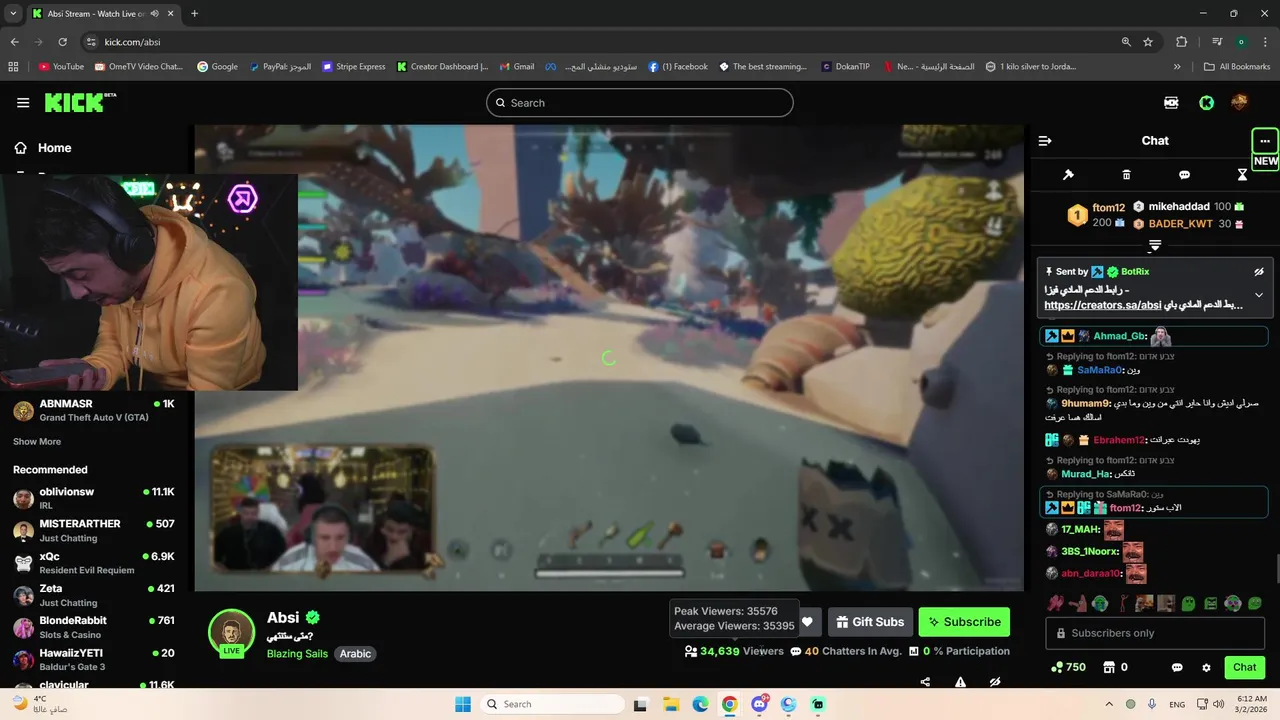
Task: Click the Home icon in sidebar
Action: pyautogui.click(x=20, y=148)
